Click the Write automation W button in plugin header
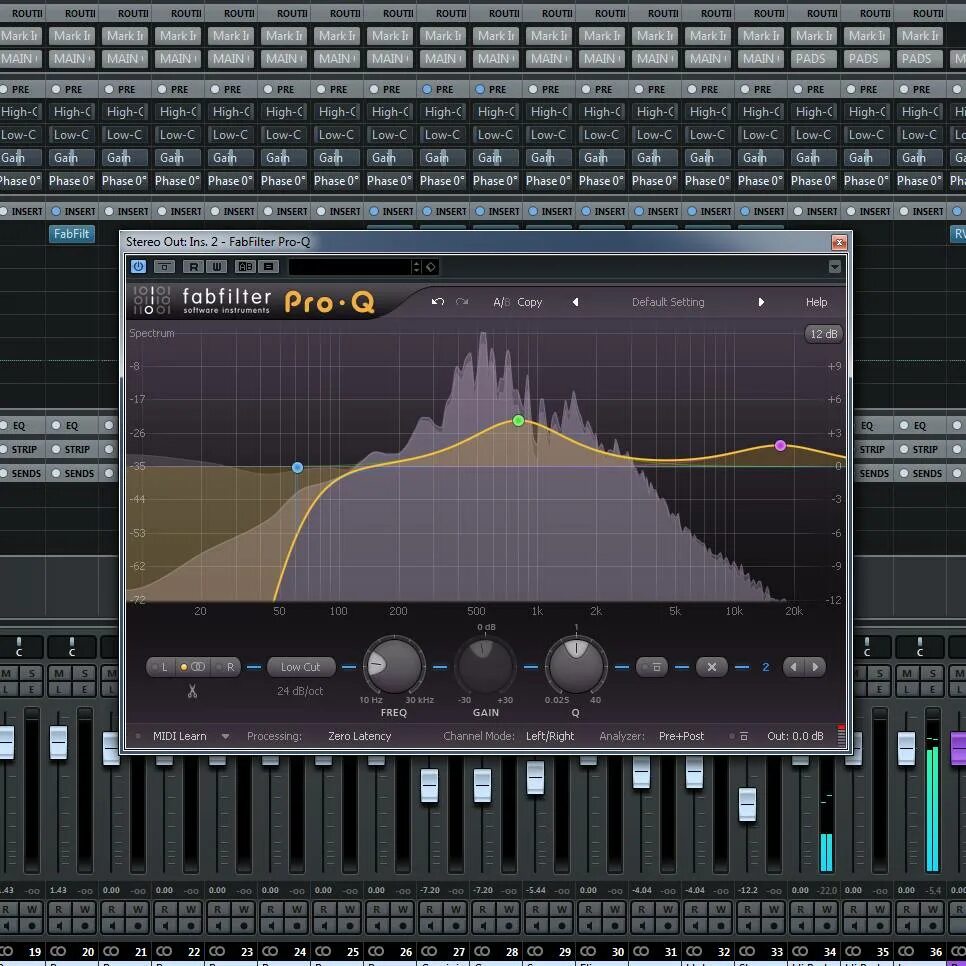 tap(217, 266)
